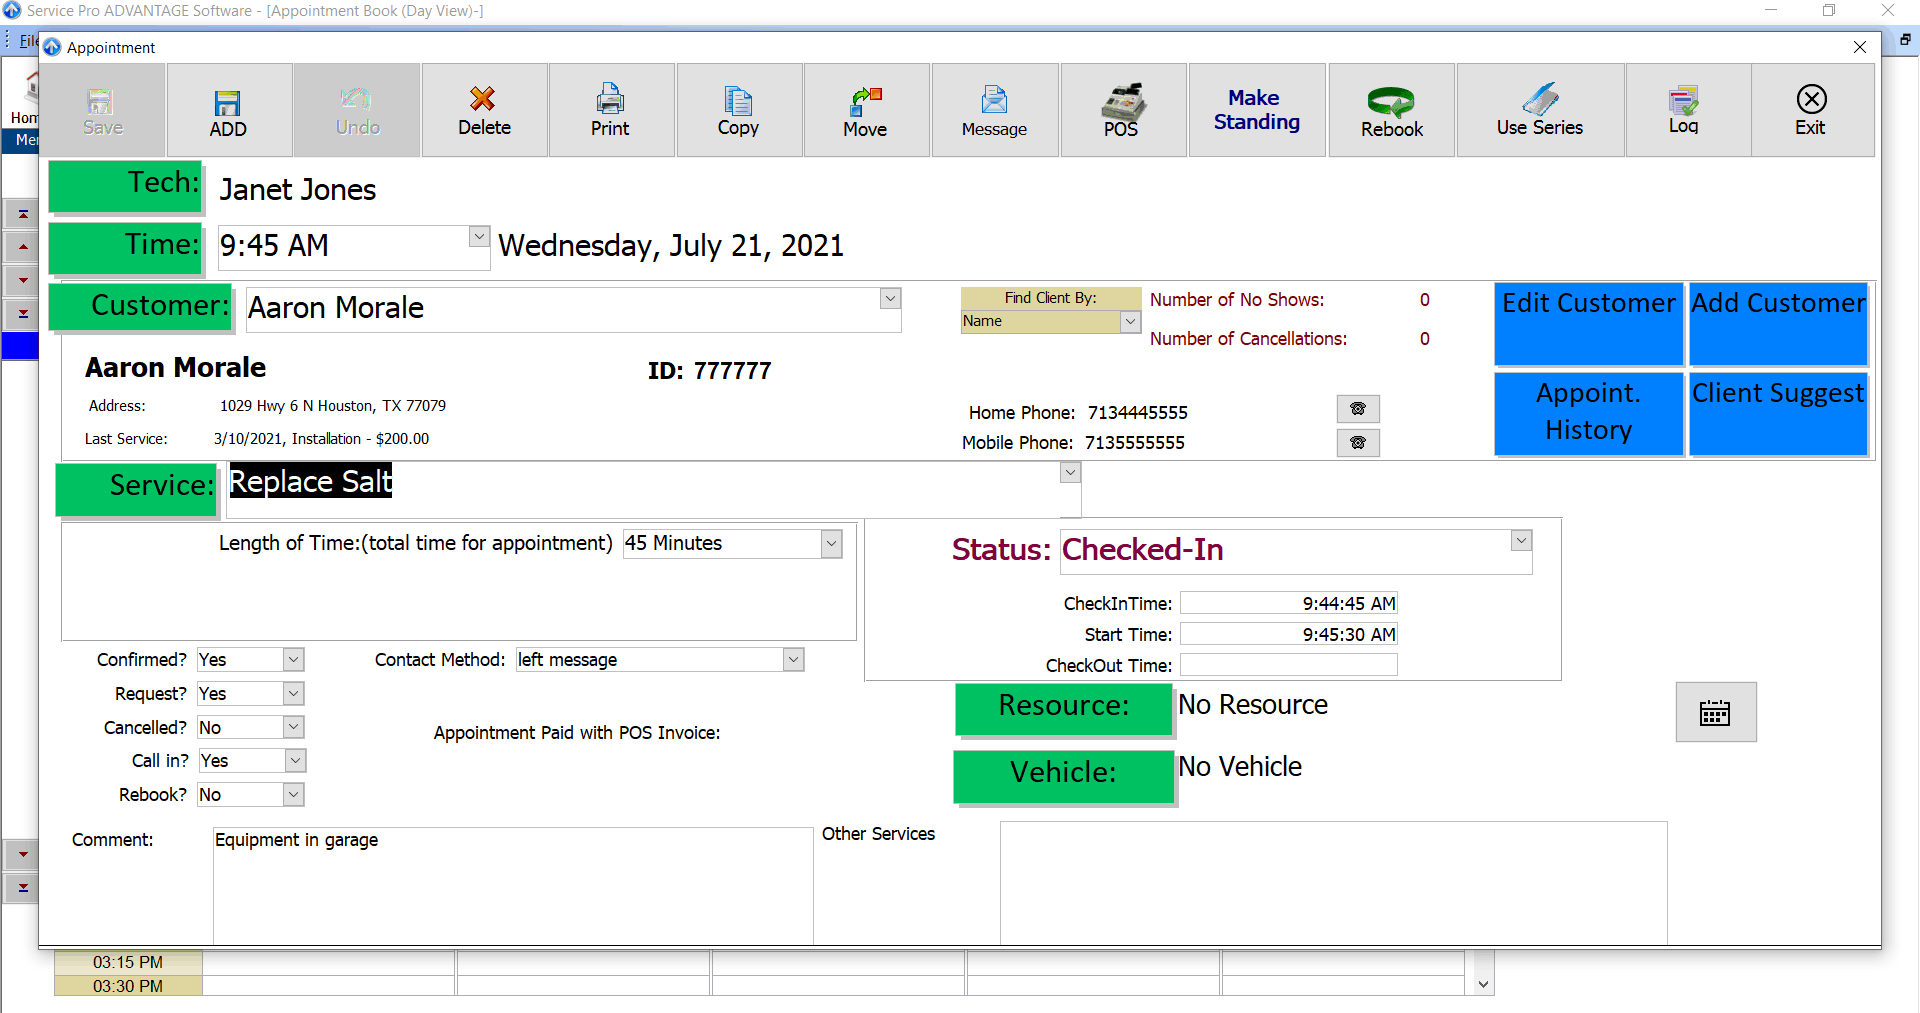Open the Service dropdown arrow
Viewport: 1920px width, 1013px height.
click(x=1070, y=472)
